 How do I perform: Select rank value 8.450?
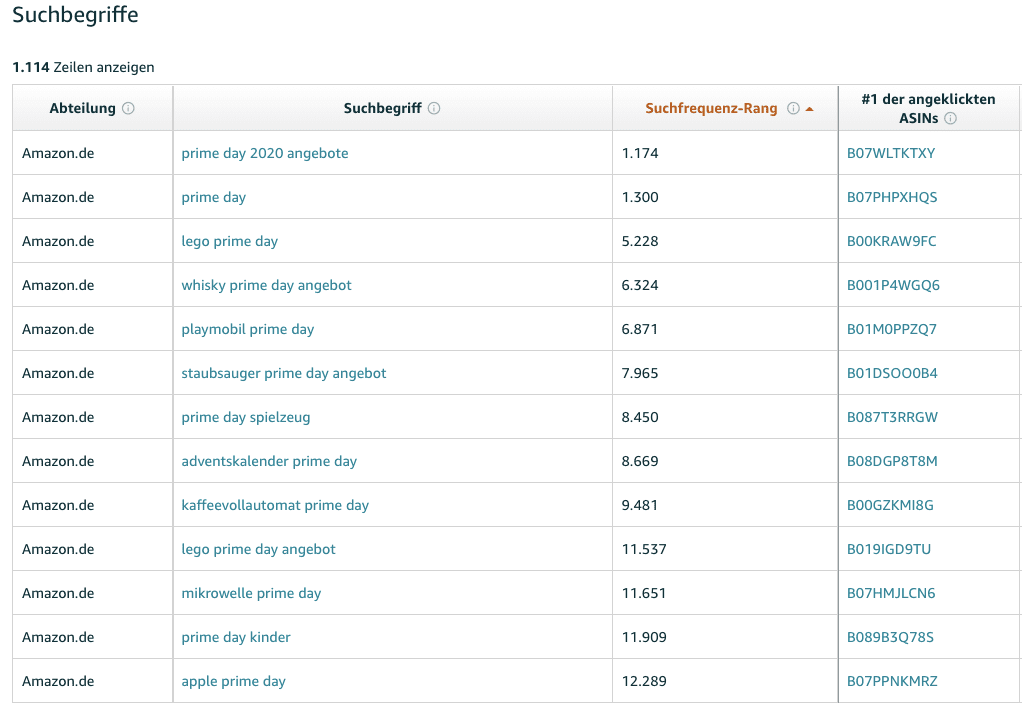tap(639, 417)
